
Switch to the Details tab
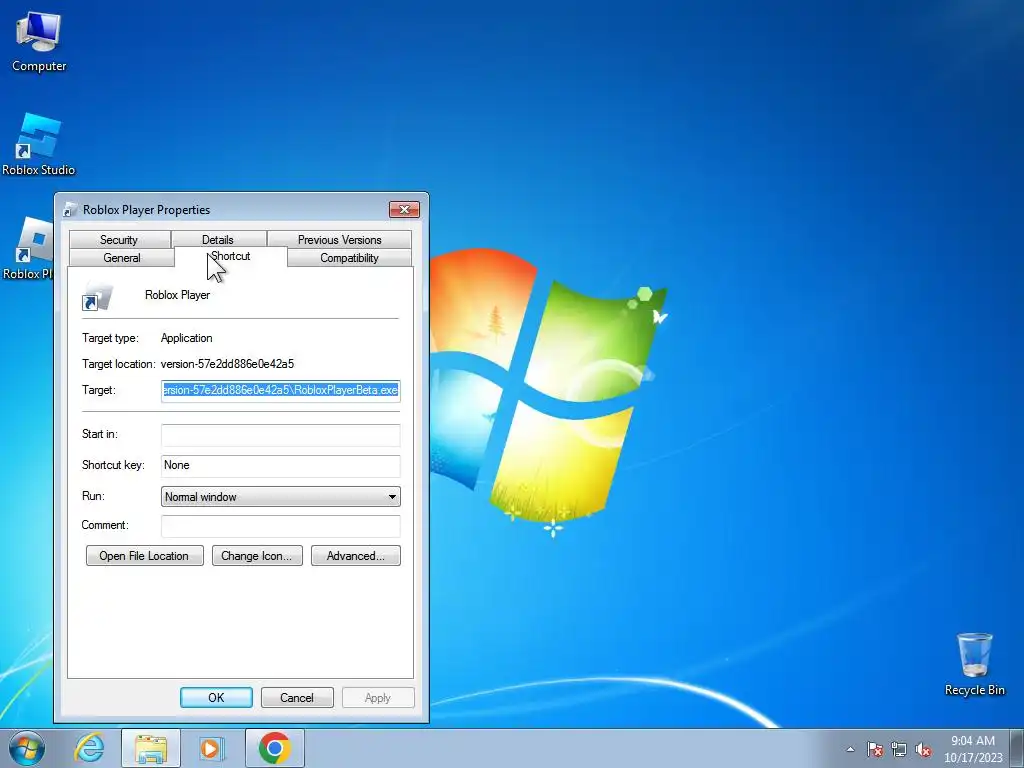(x=217, y=240)
